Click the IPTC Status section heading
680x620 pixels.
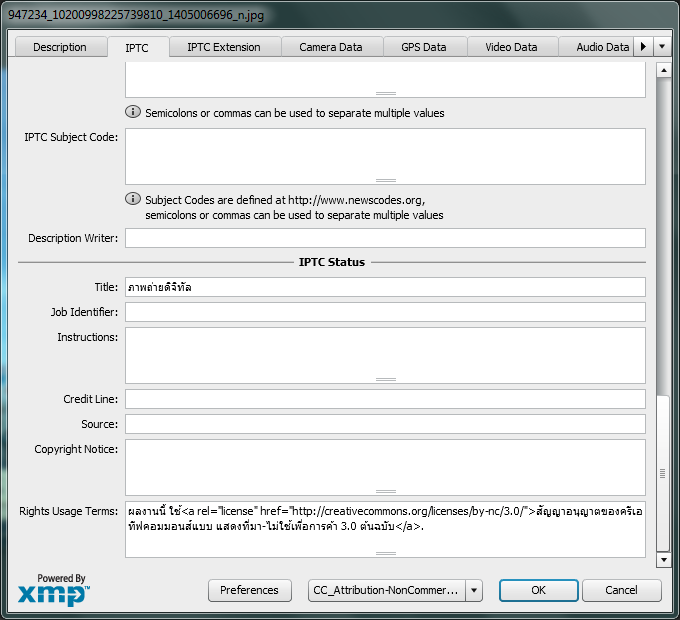(332, 262)
